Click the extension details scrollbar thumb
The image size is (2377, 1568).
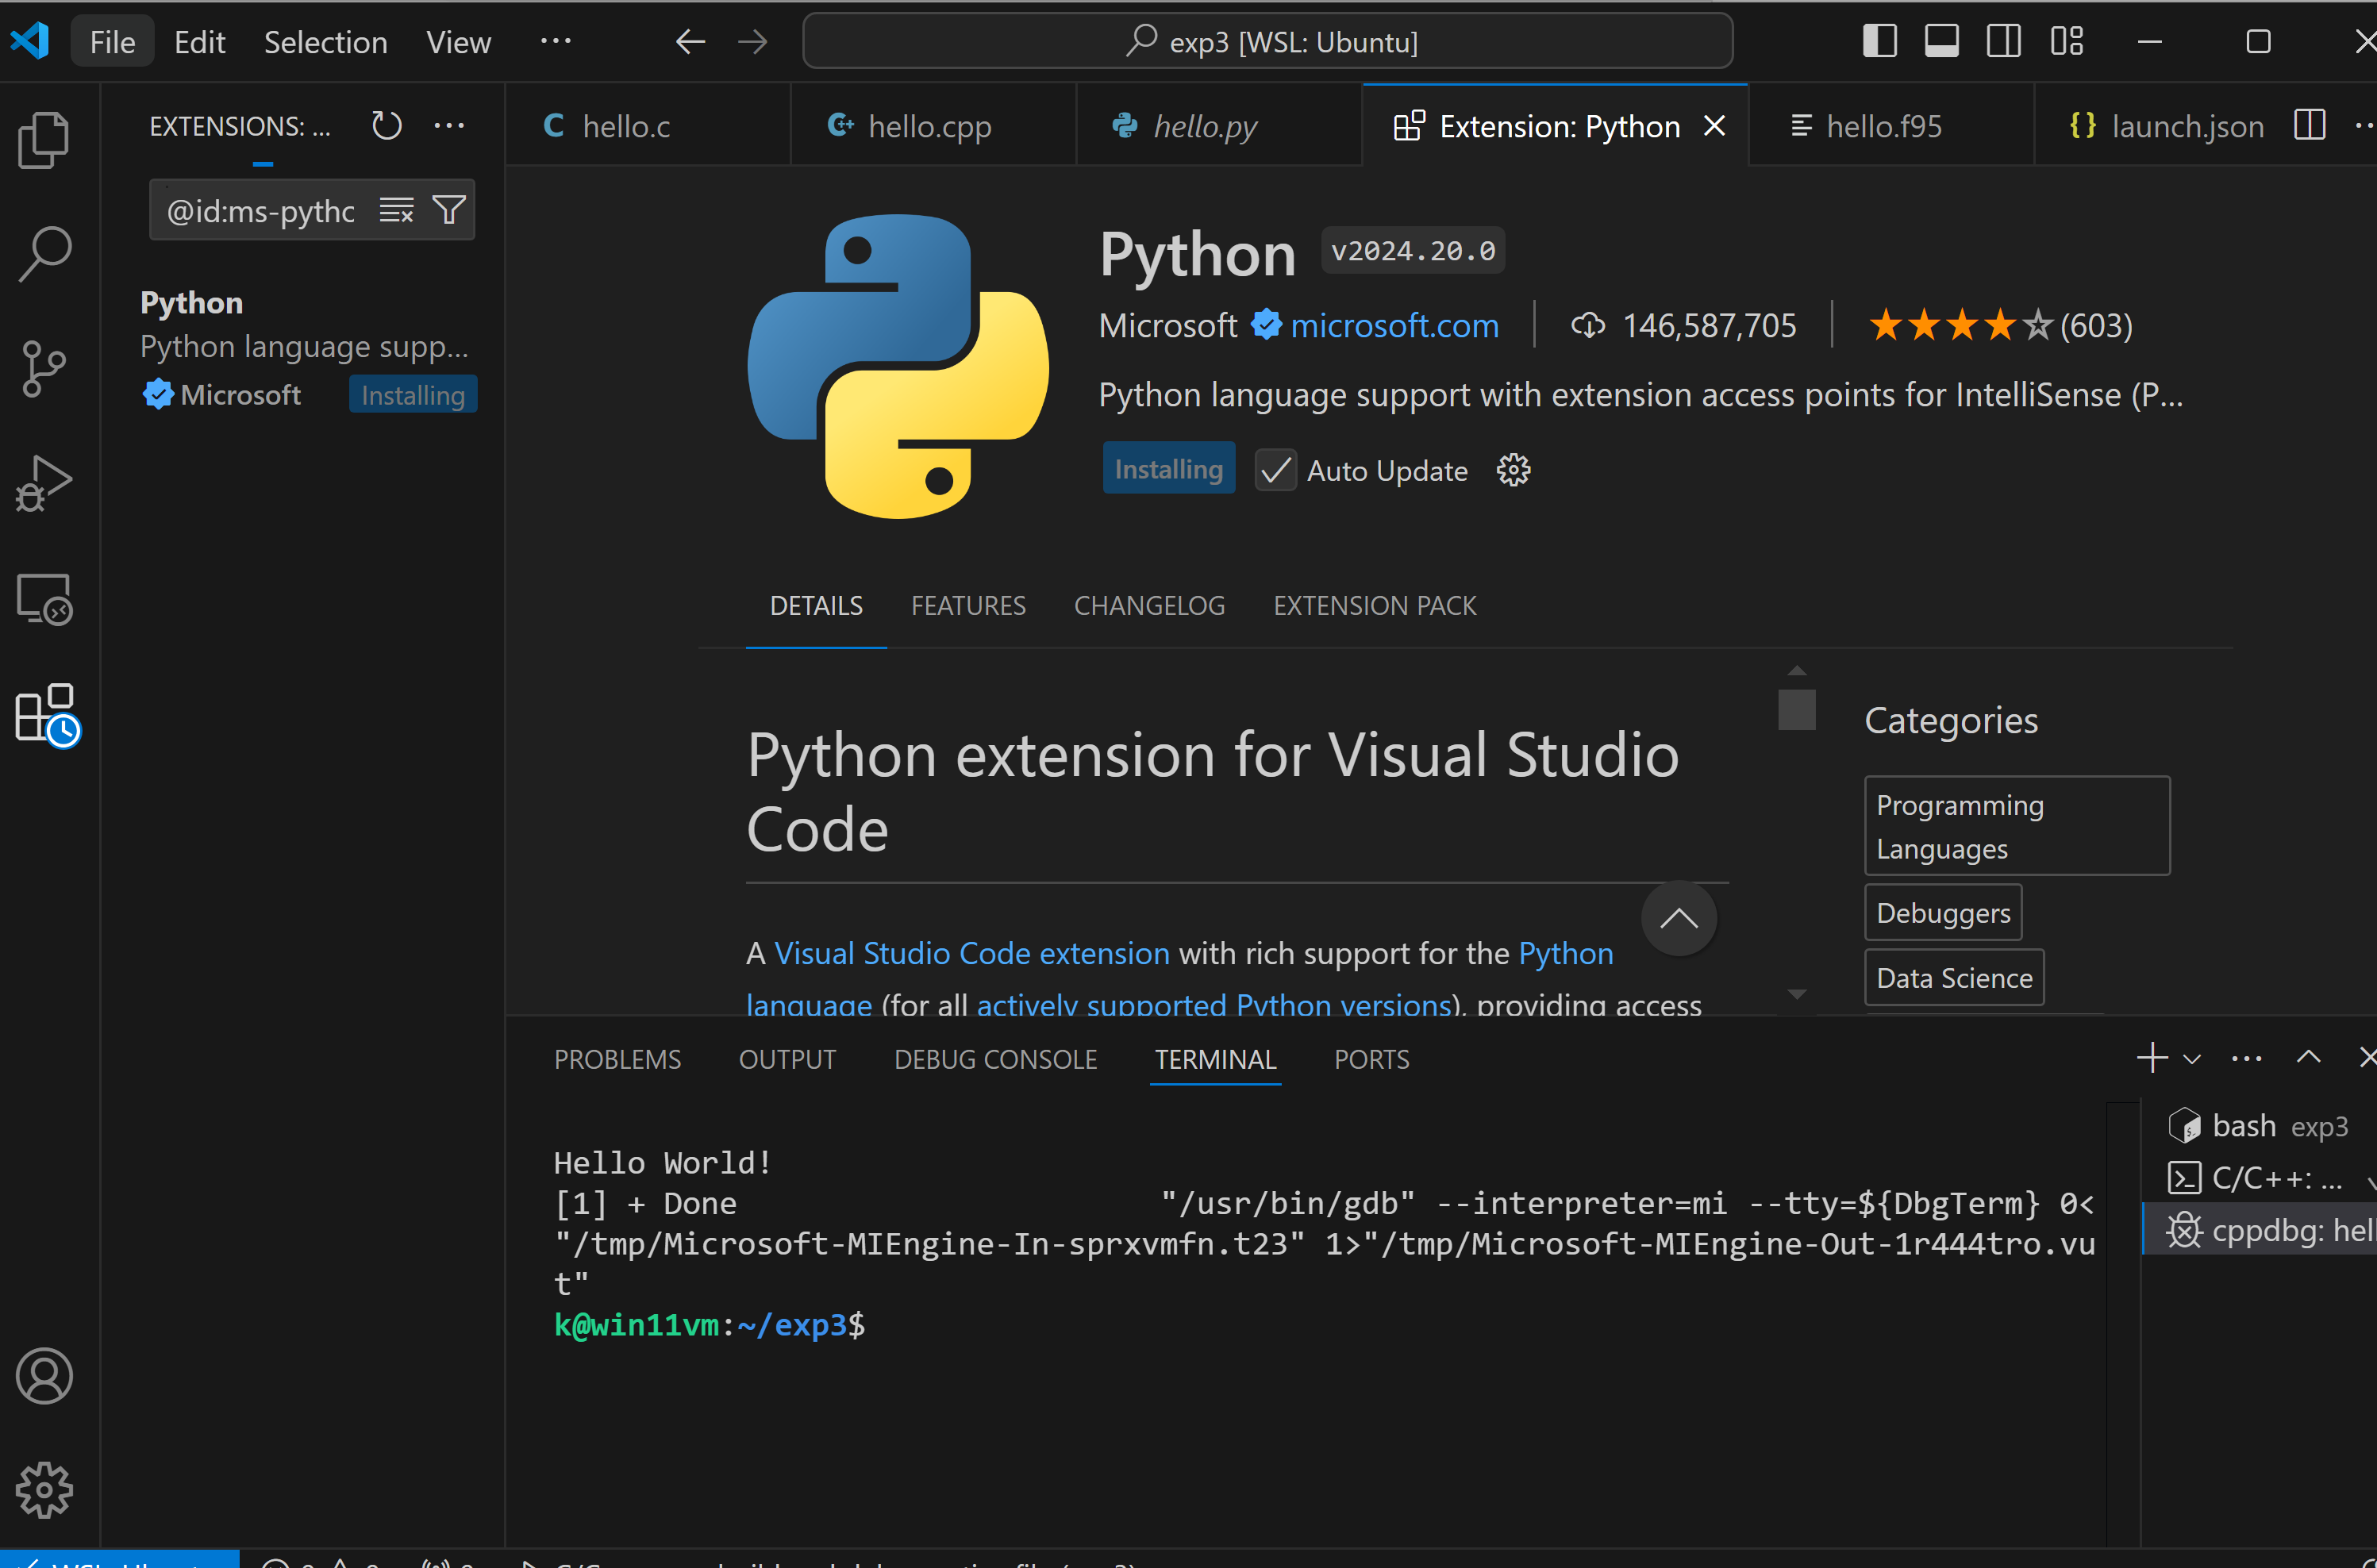point(1796,710)
